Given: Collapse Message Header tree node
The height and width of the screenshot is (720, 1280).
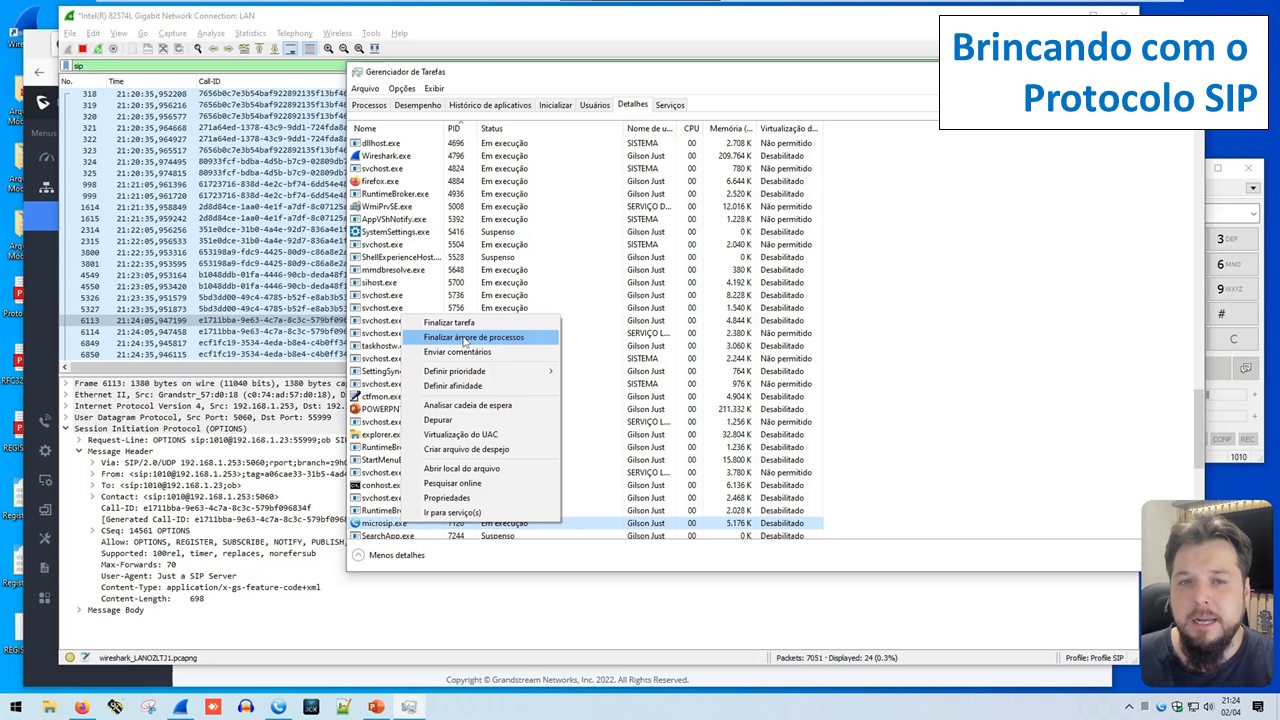Looking at the screenshot, I should click(79, 451).
